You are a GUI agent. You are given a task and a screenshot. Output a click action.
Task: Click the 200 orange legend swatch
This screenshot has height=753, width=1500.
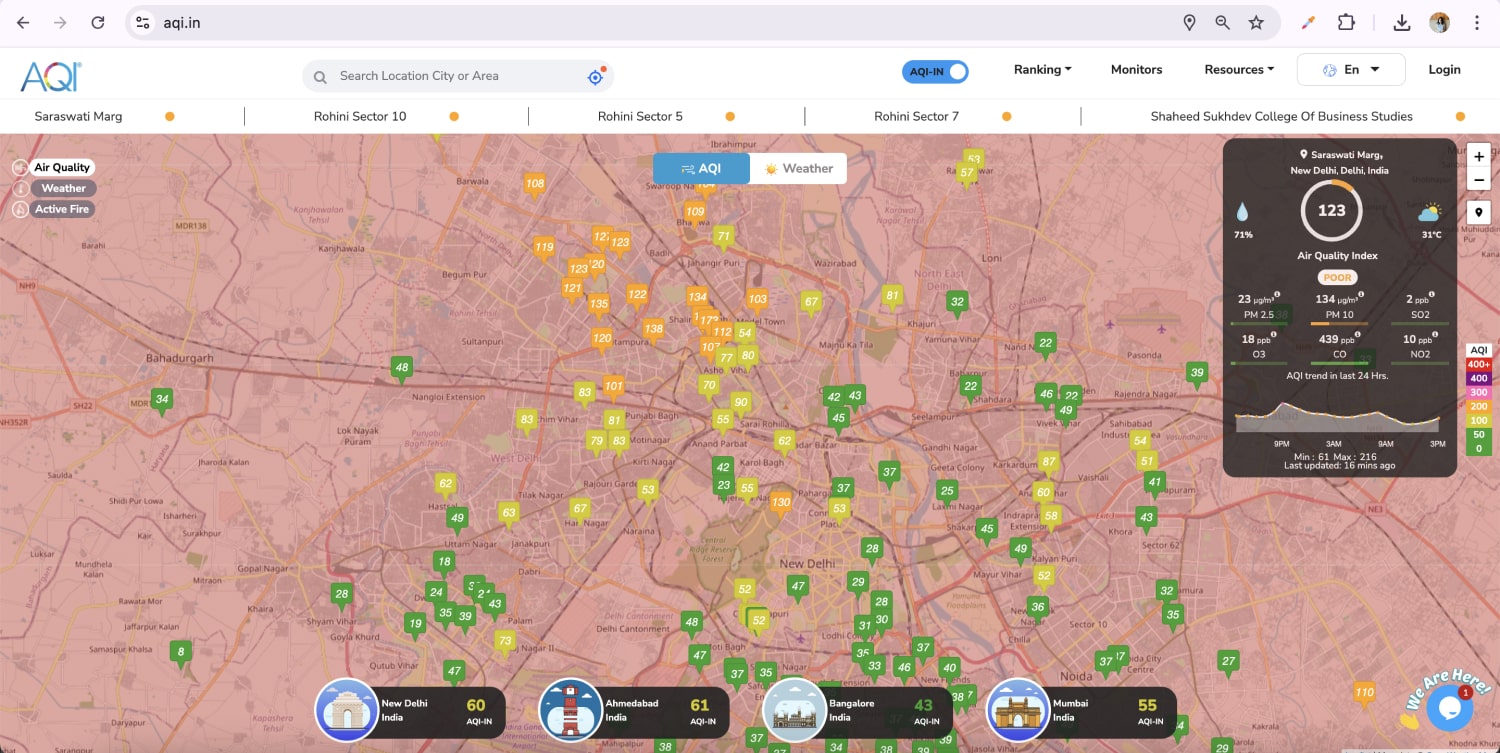pyautogui.click(x=1478, y=406)
